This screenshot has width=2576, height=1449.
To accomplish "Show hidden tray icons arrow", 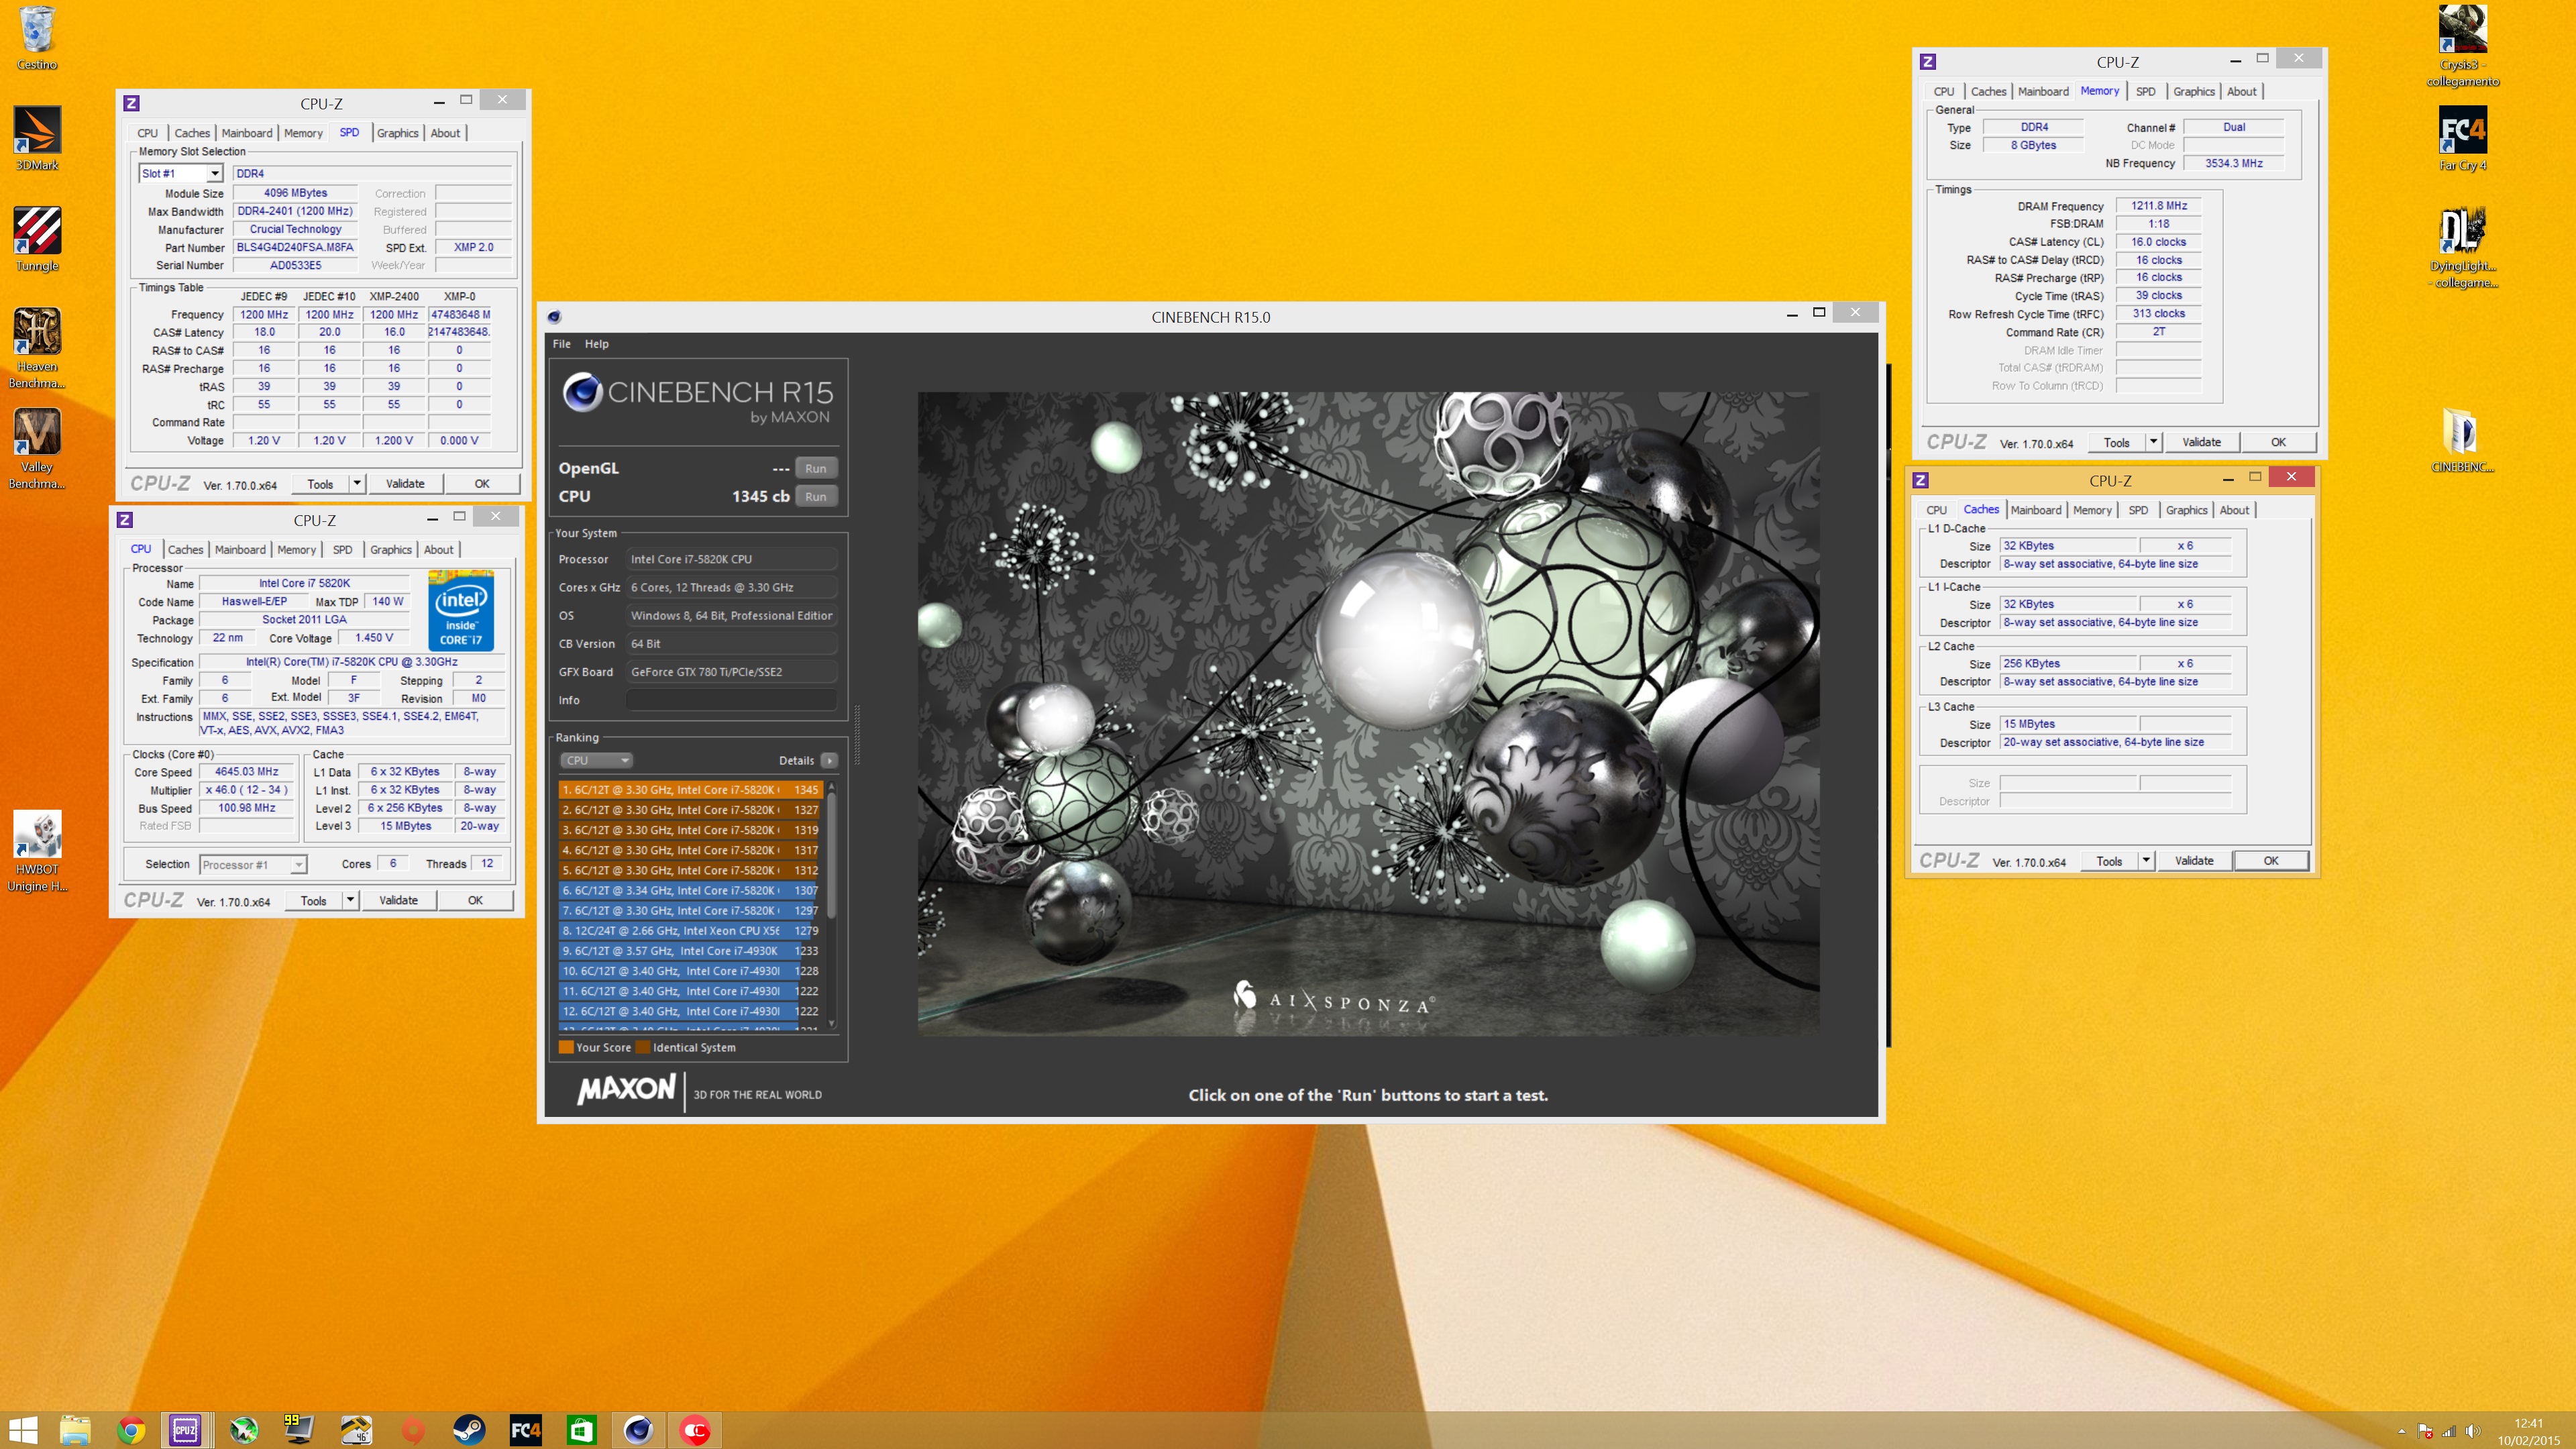I will click(x=2402, y=1431).
